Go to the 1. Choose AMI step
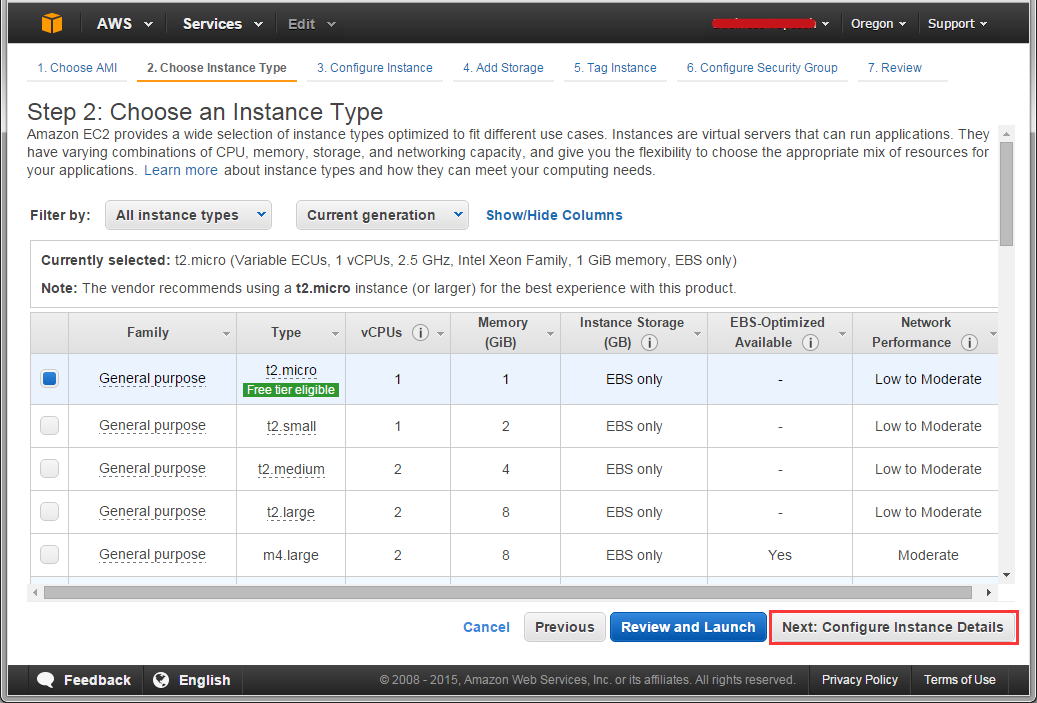 click(x=77, y=67)
